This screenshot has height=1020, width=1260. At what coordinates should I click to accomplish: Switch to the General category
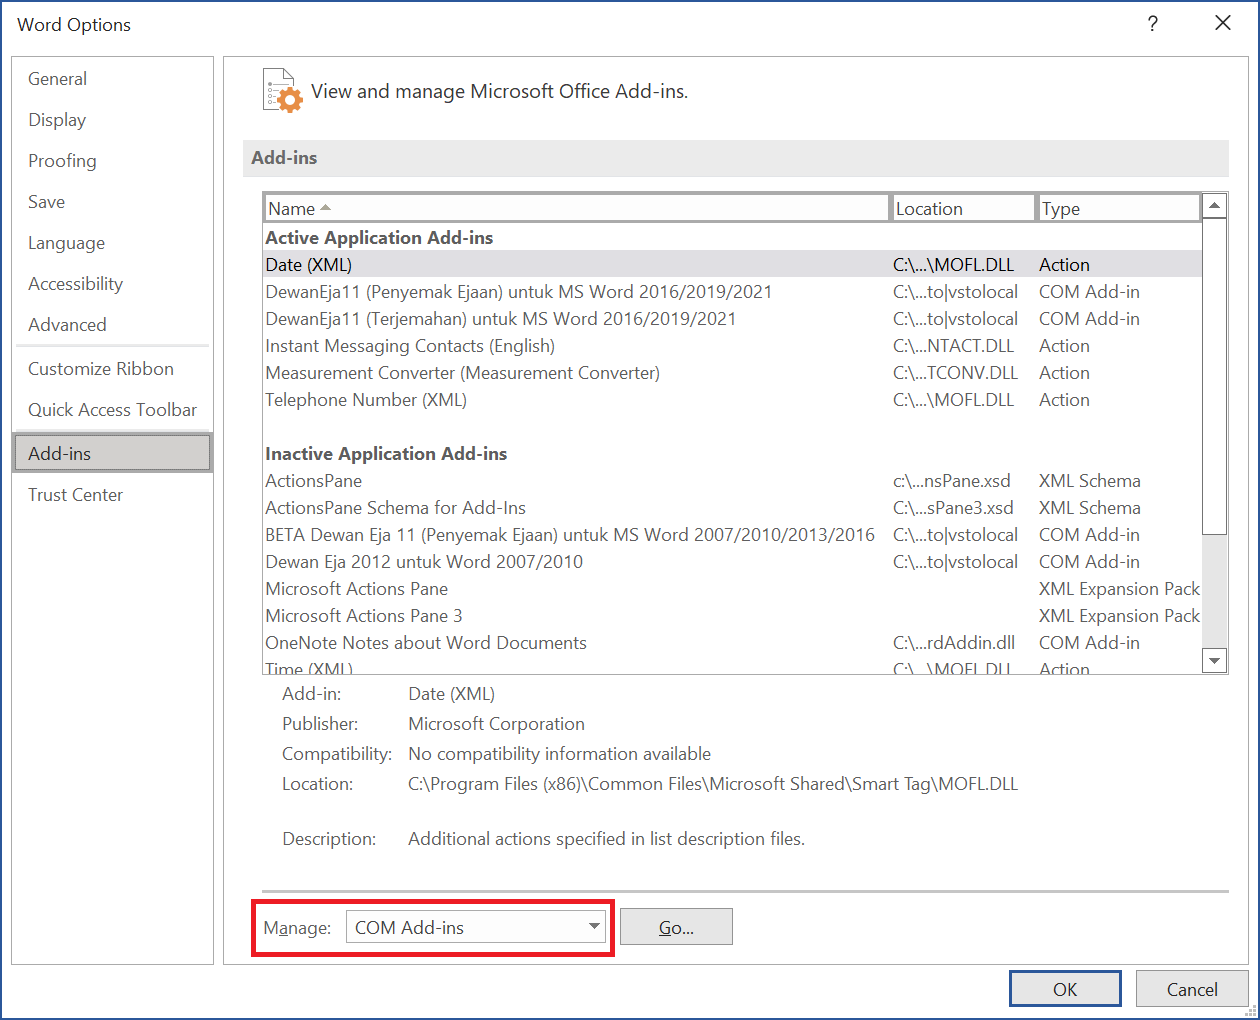(57, 79)
